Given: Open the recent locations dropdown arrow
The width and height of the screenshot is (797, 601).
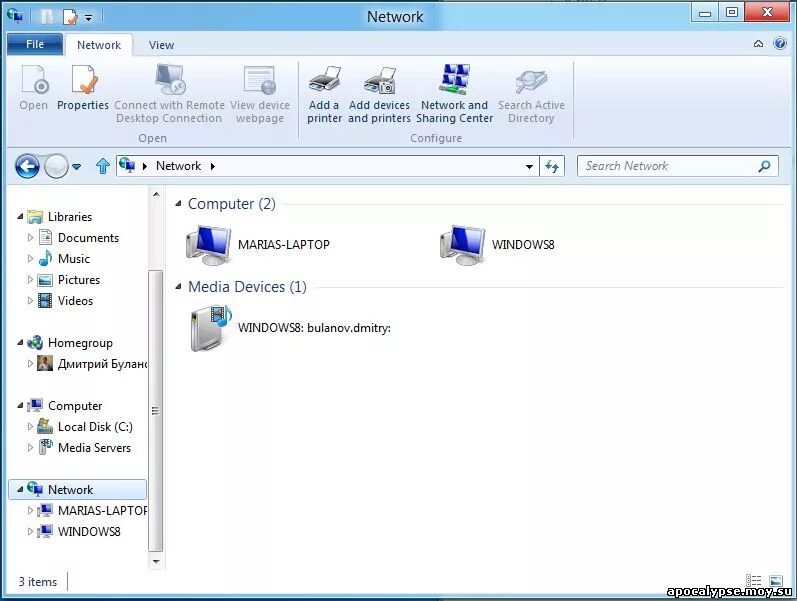Looking at the screenshot, I should click(x=76, y=167).
